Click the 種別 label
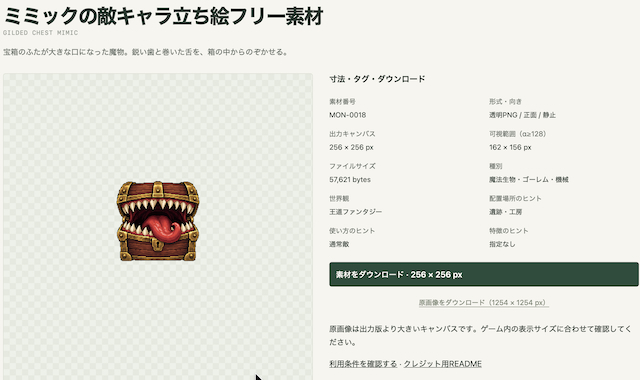Image resolution: width=640 pixels, height=380 pixels. 496,166
